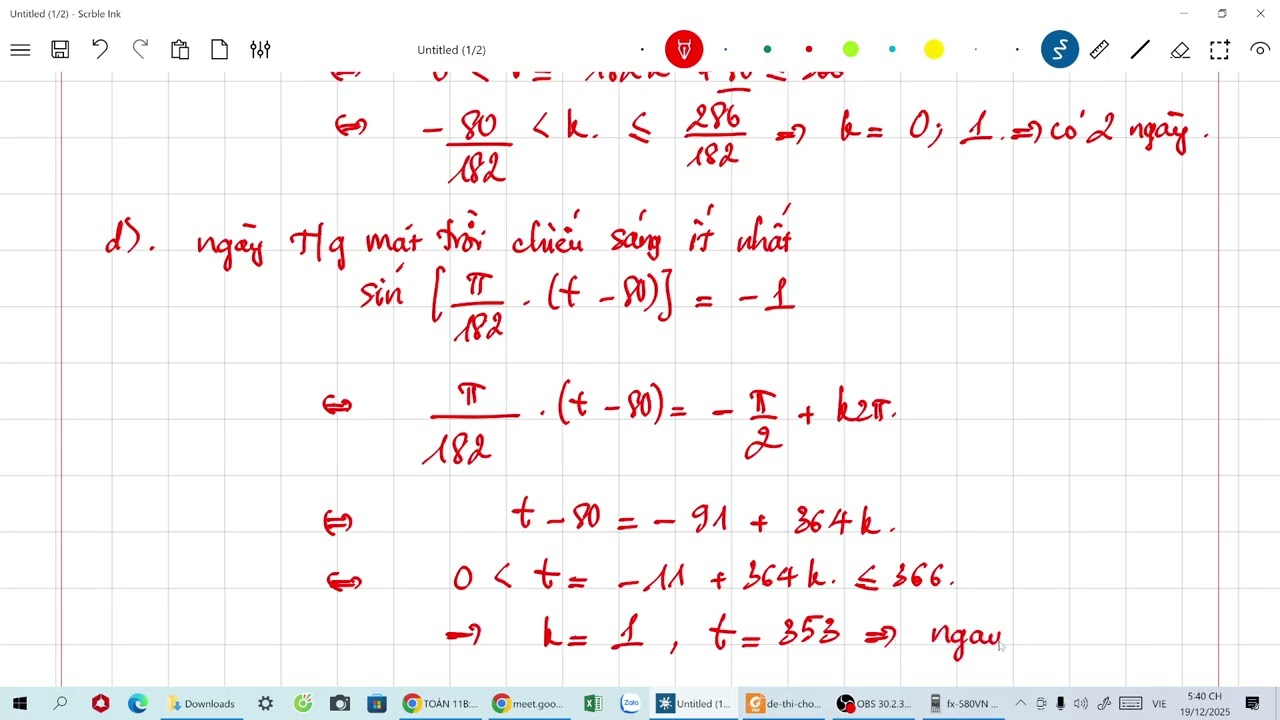Screen dimensions: 1280x720
Task: Open the hamburger menu in Scrble Ink
Action: (x=20, y=49)
